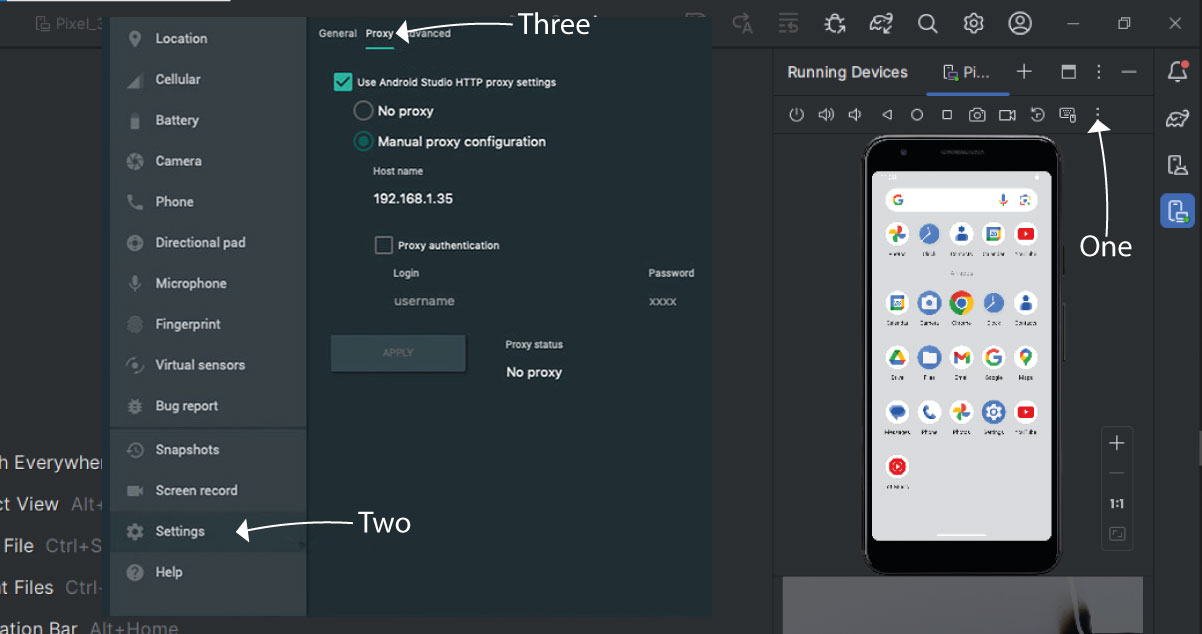The image size is (1202, 634).
Task: Uncheck Use Android Studio HTTP proxy settings
Action: tap(344, 82)
